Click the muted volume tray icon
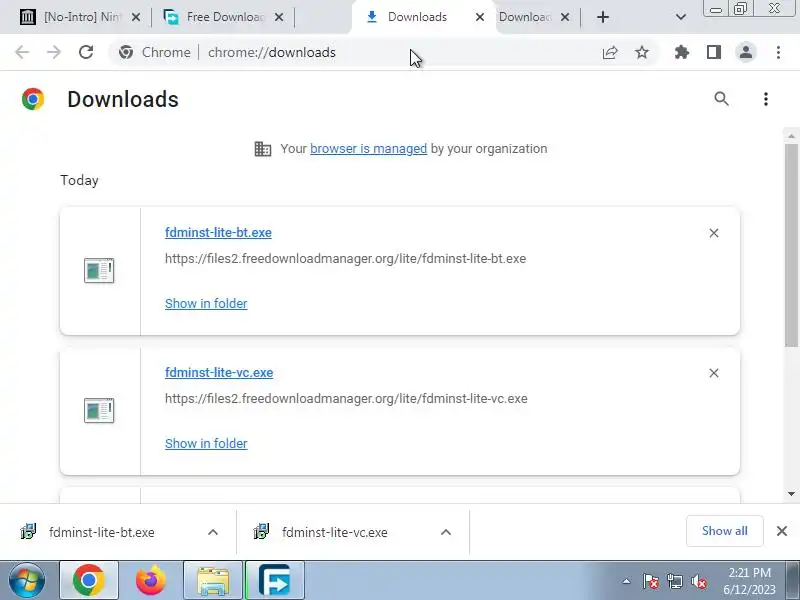 coord(698,581)
